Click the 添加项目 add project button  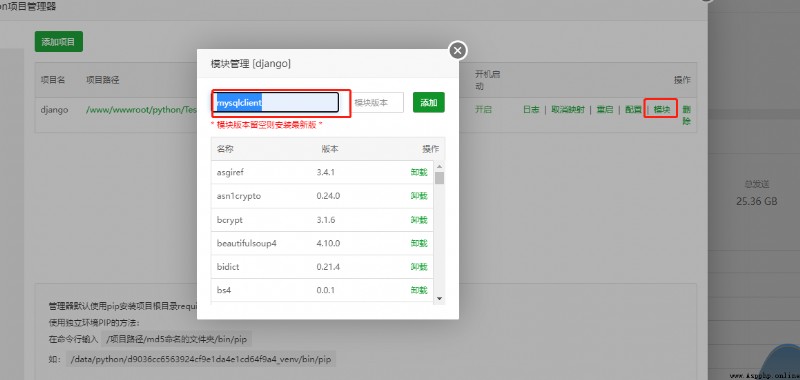[59, 42]
